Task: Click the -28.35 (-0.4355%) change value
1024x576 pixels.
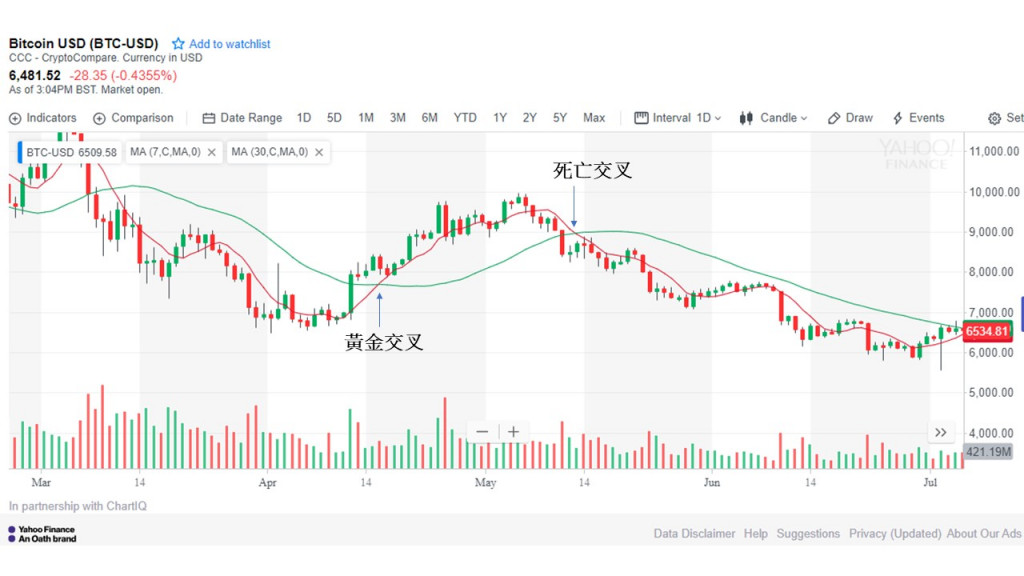Action: point(123,76)
